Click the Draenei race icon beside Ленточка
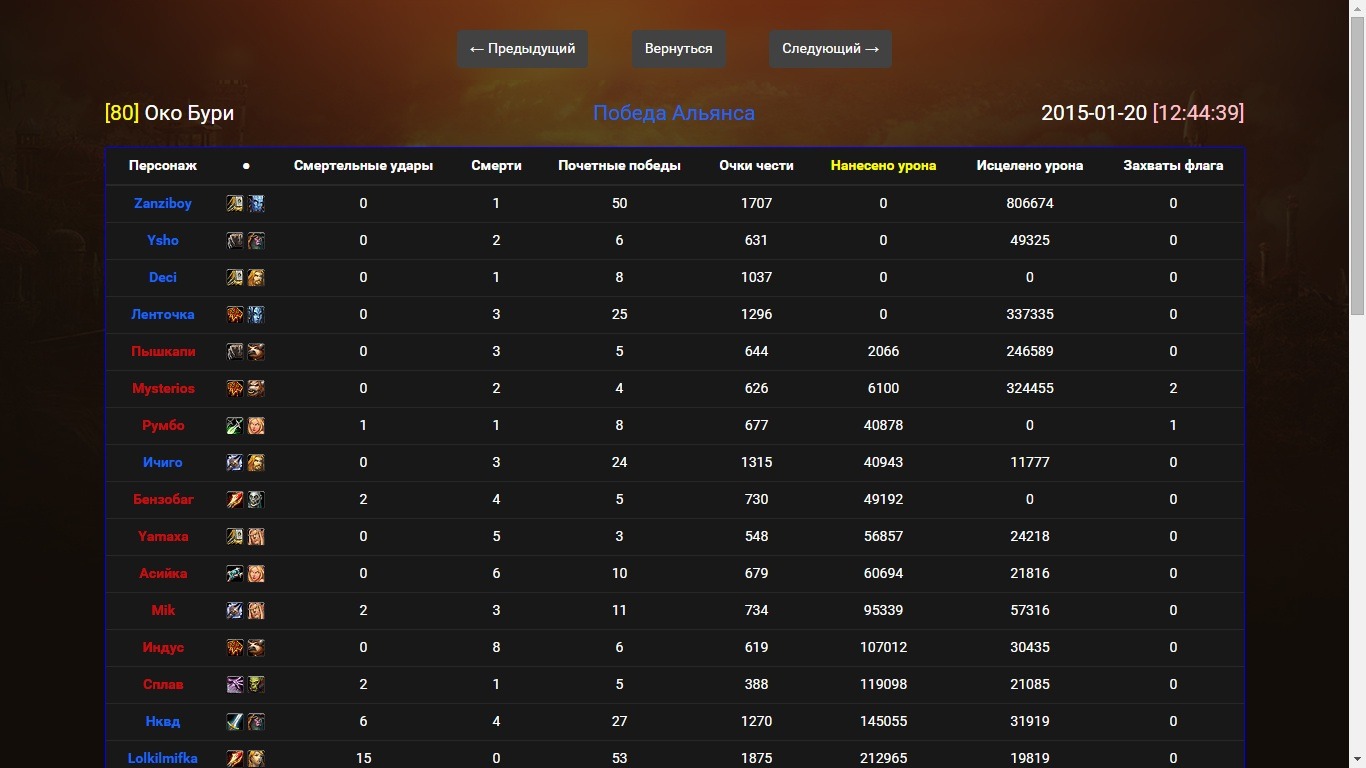The width and height of the screenshot is (1366, 768). (257, 315)
